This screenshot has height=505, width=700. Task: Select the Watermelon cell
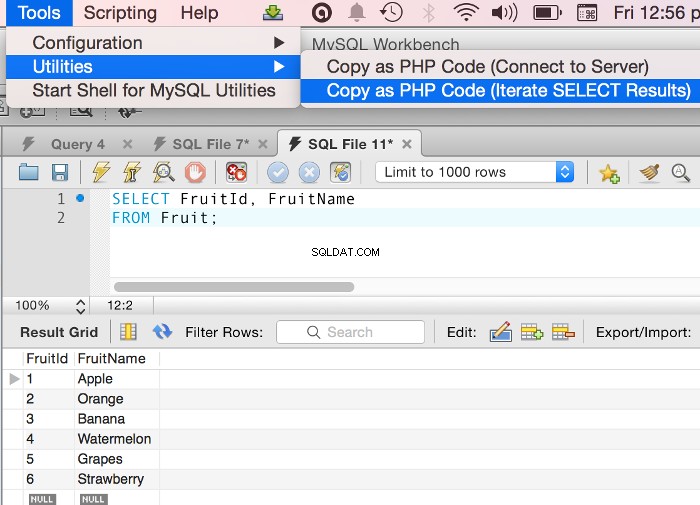click(x=117, y=439)
